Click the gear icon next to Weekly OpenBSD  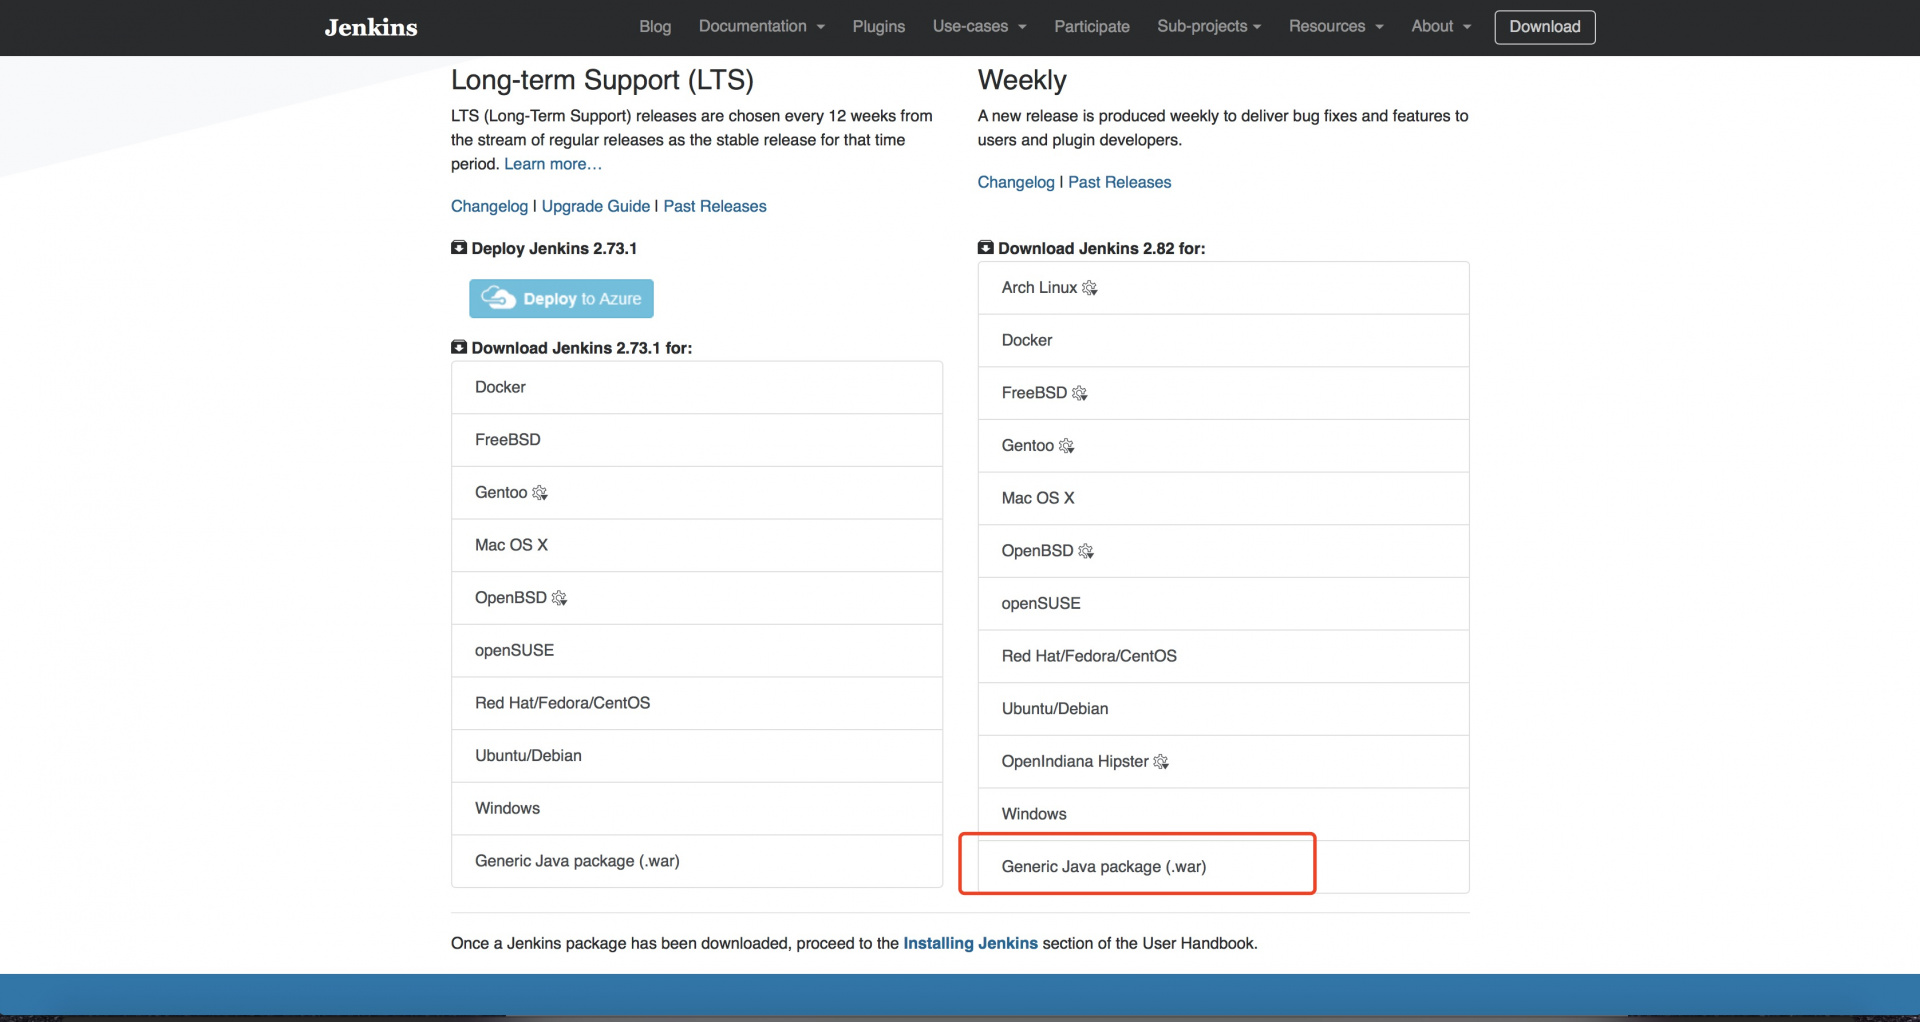click(1086, 551)
